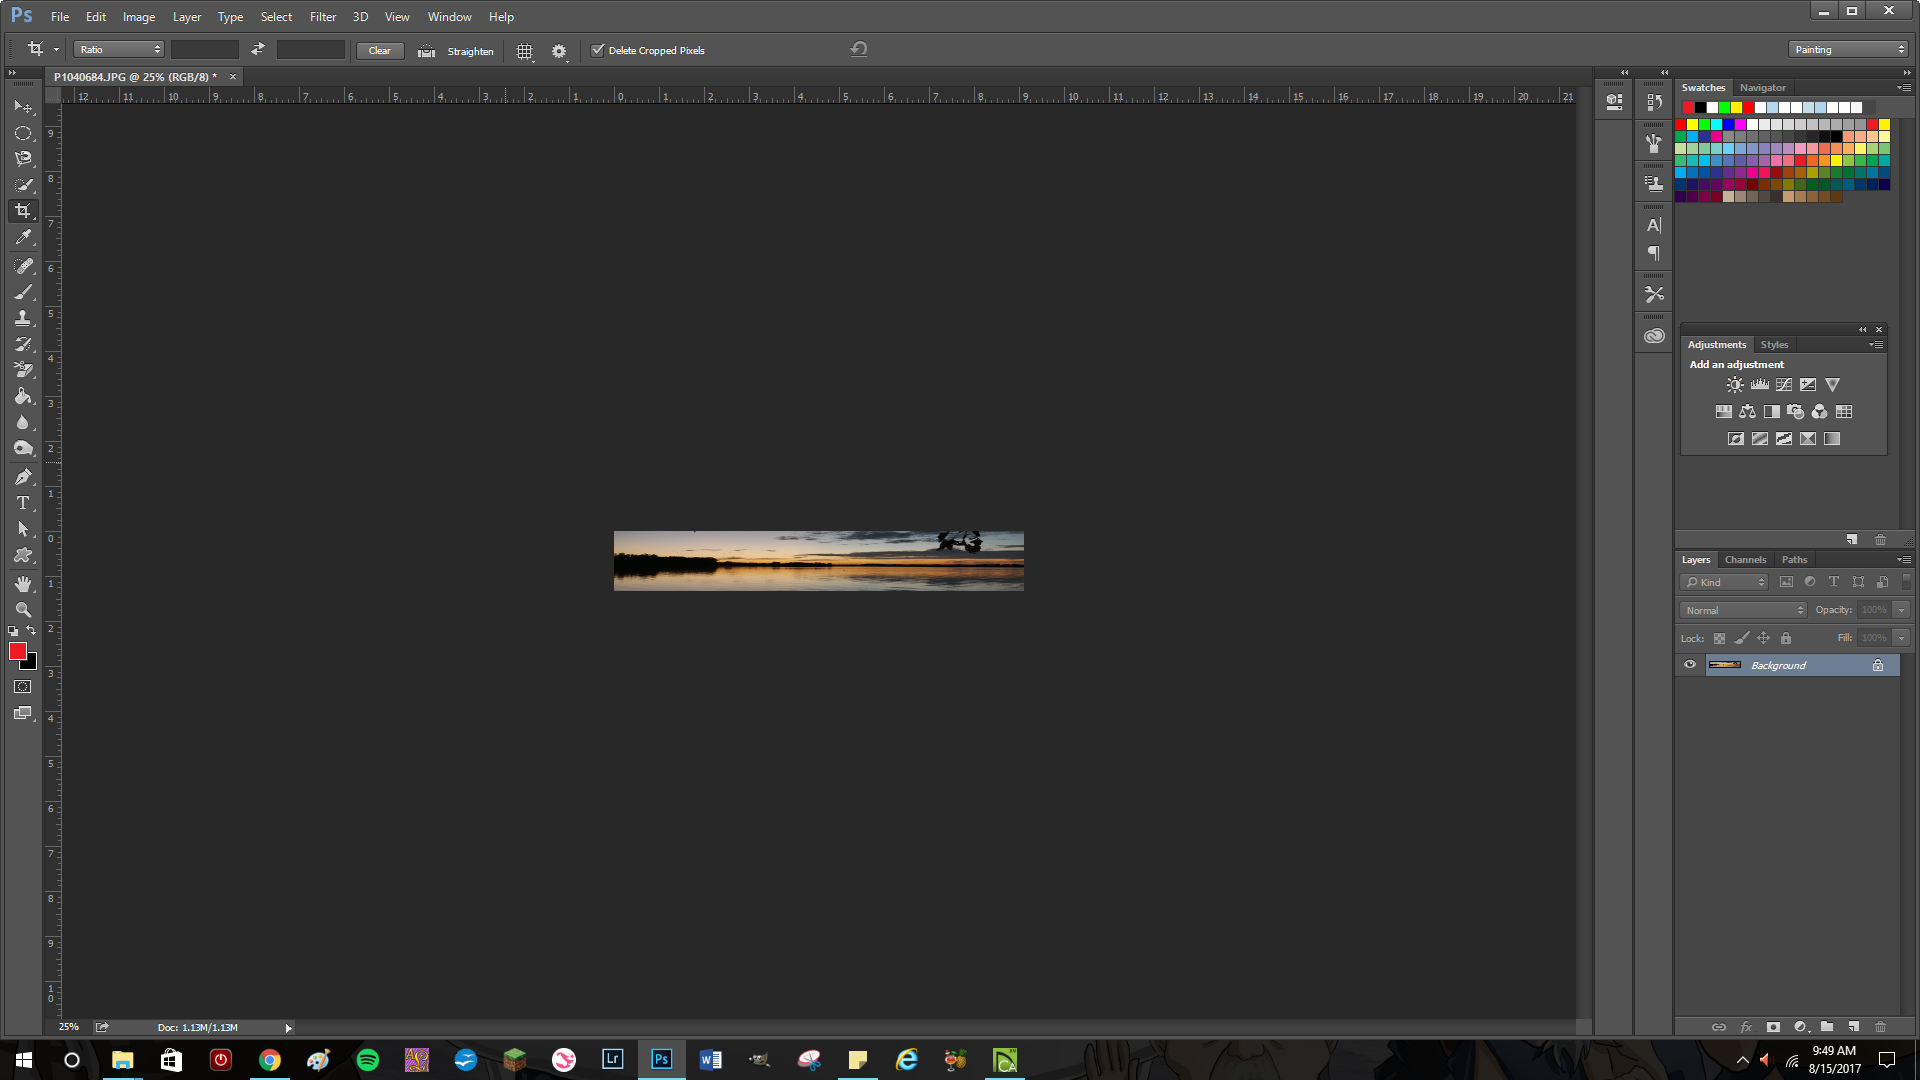Launch Photoshop's crop overlay options grid icon

click(x=524, y=50)
